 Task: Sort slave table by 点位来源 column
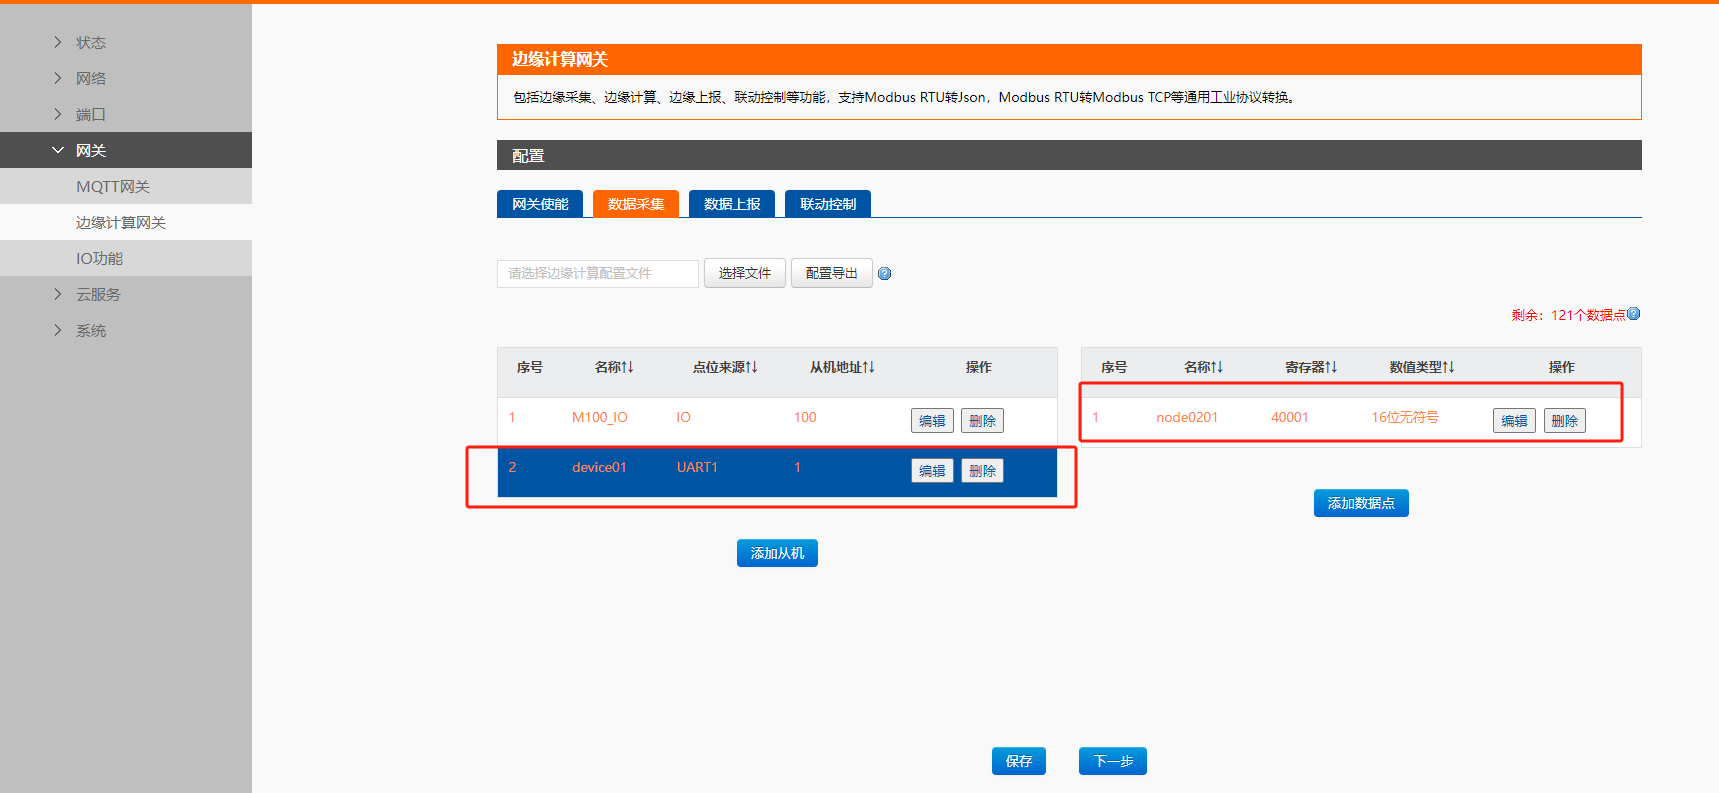(725, 368)
